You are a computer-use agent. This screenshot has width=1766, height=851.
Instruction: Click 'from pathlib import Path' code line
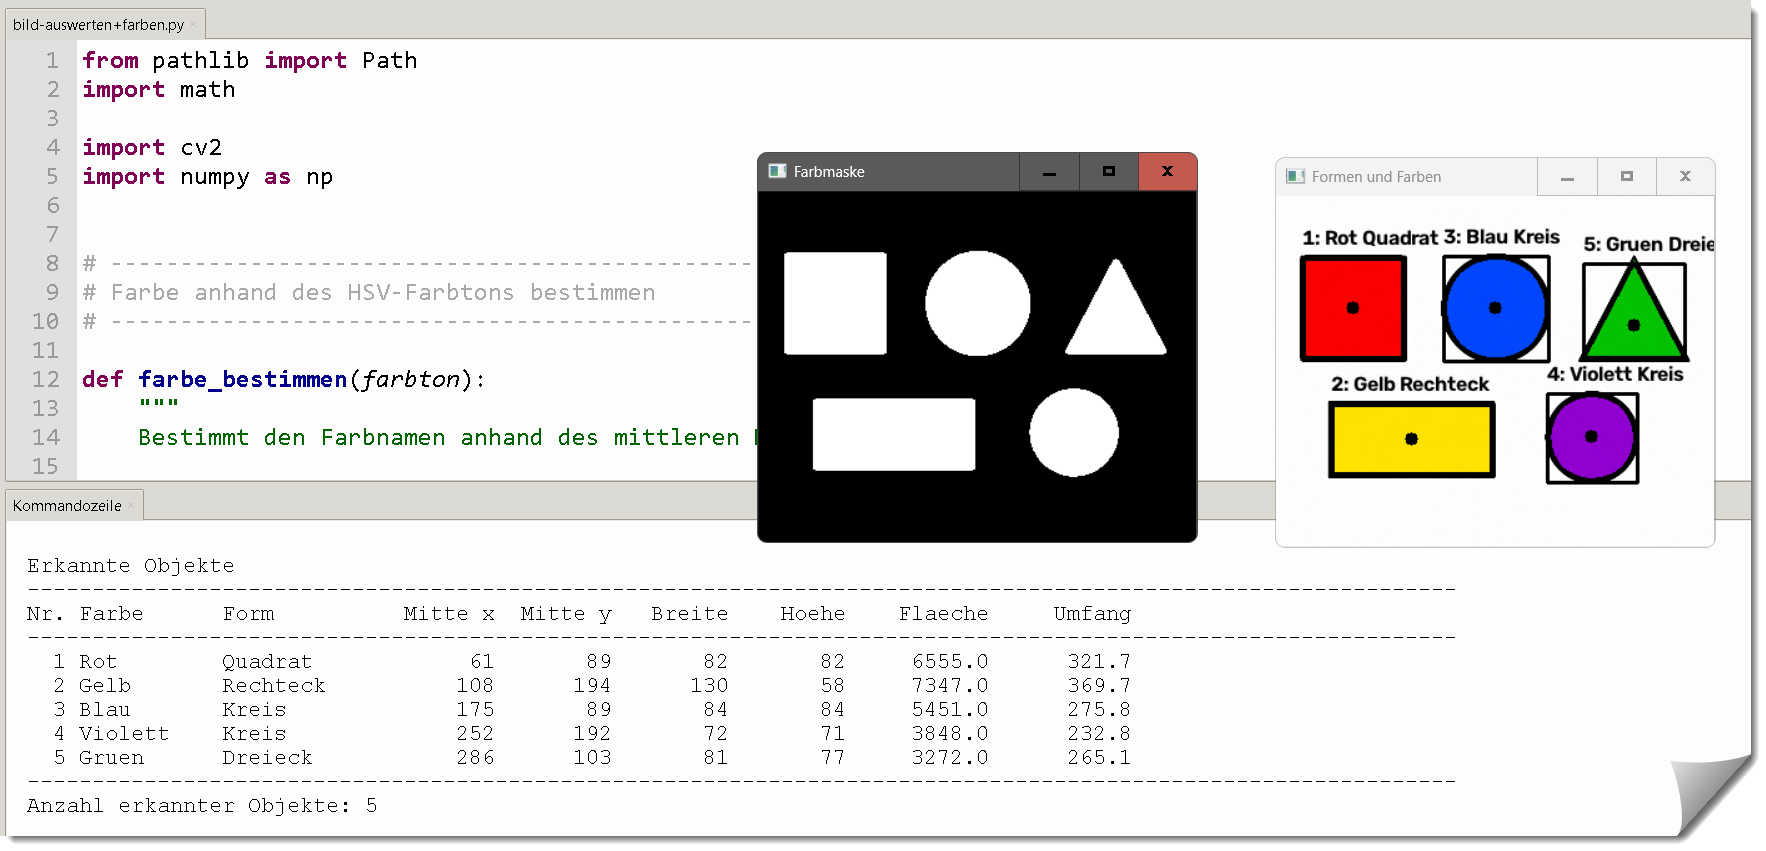coord(249,60)
